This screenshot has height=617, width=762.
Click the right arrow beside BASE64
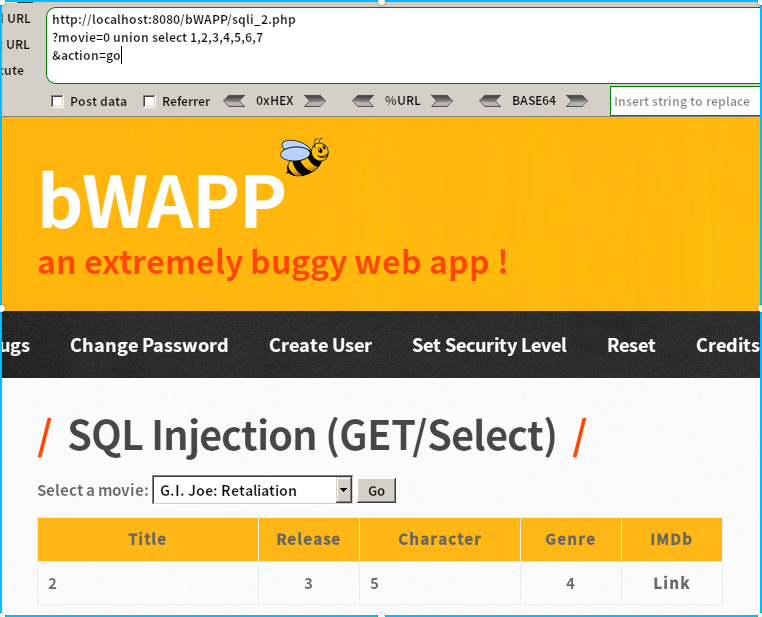(x=577, y=101)
